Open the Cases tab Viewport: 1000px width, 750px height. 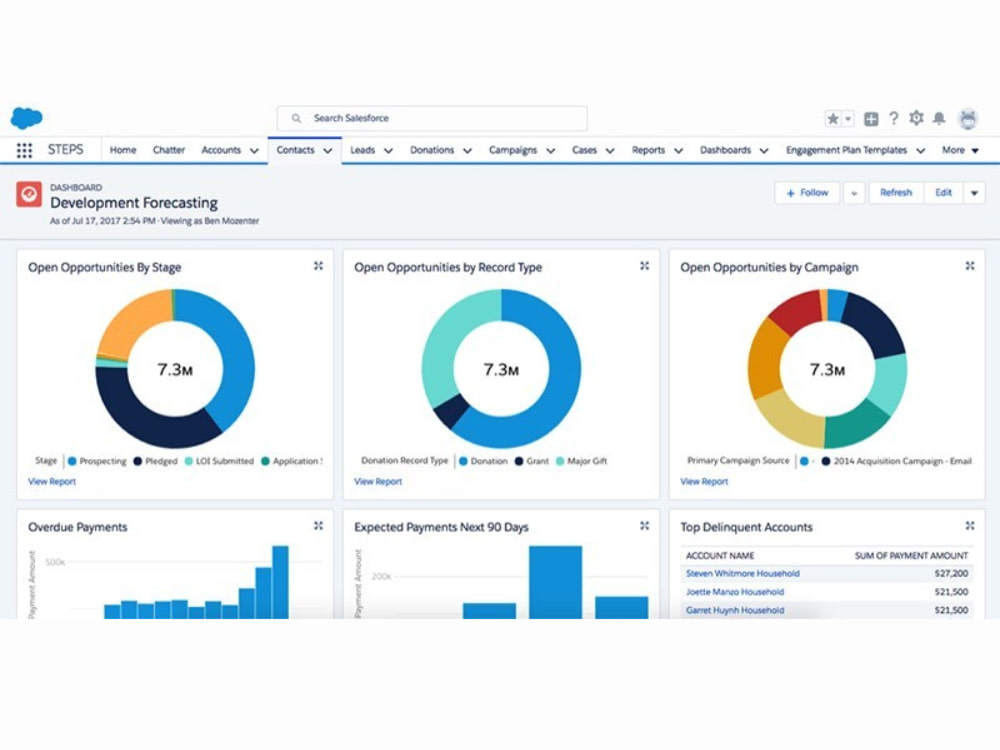(x=584, y=150)
